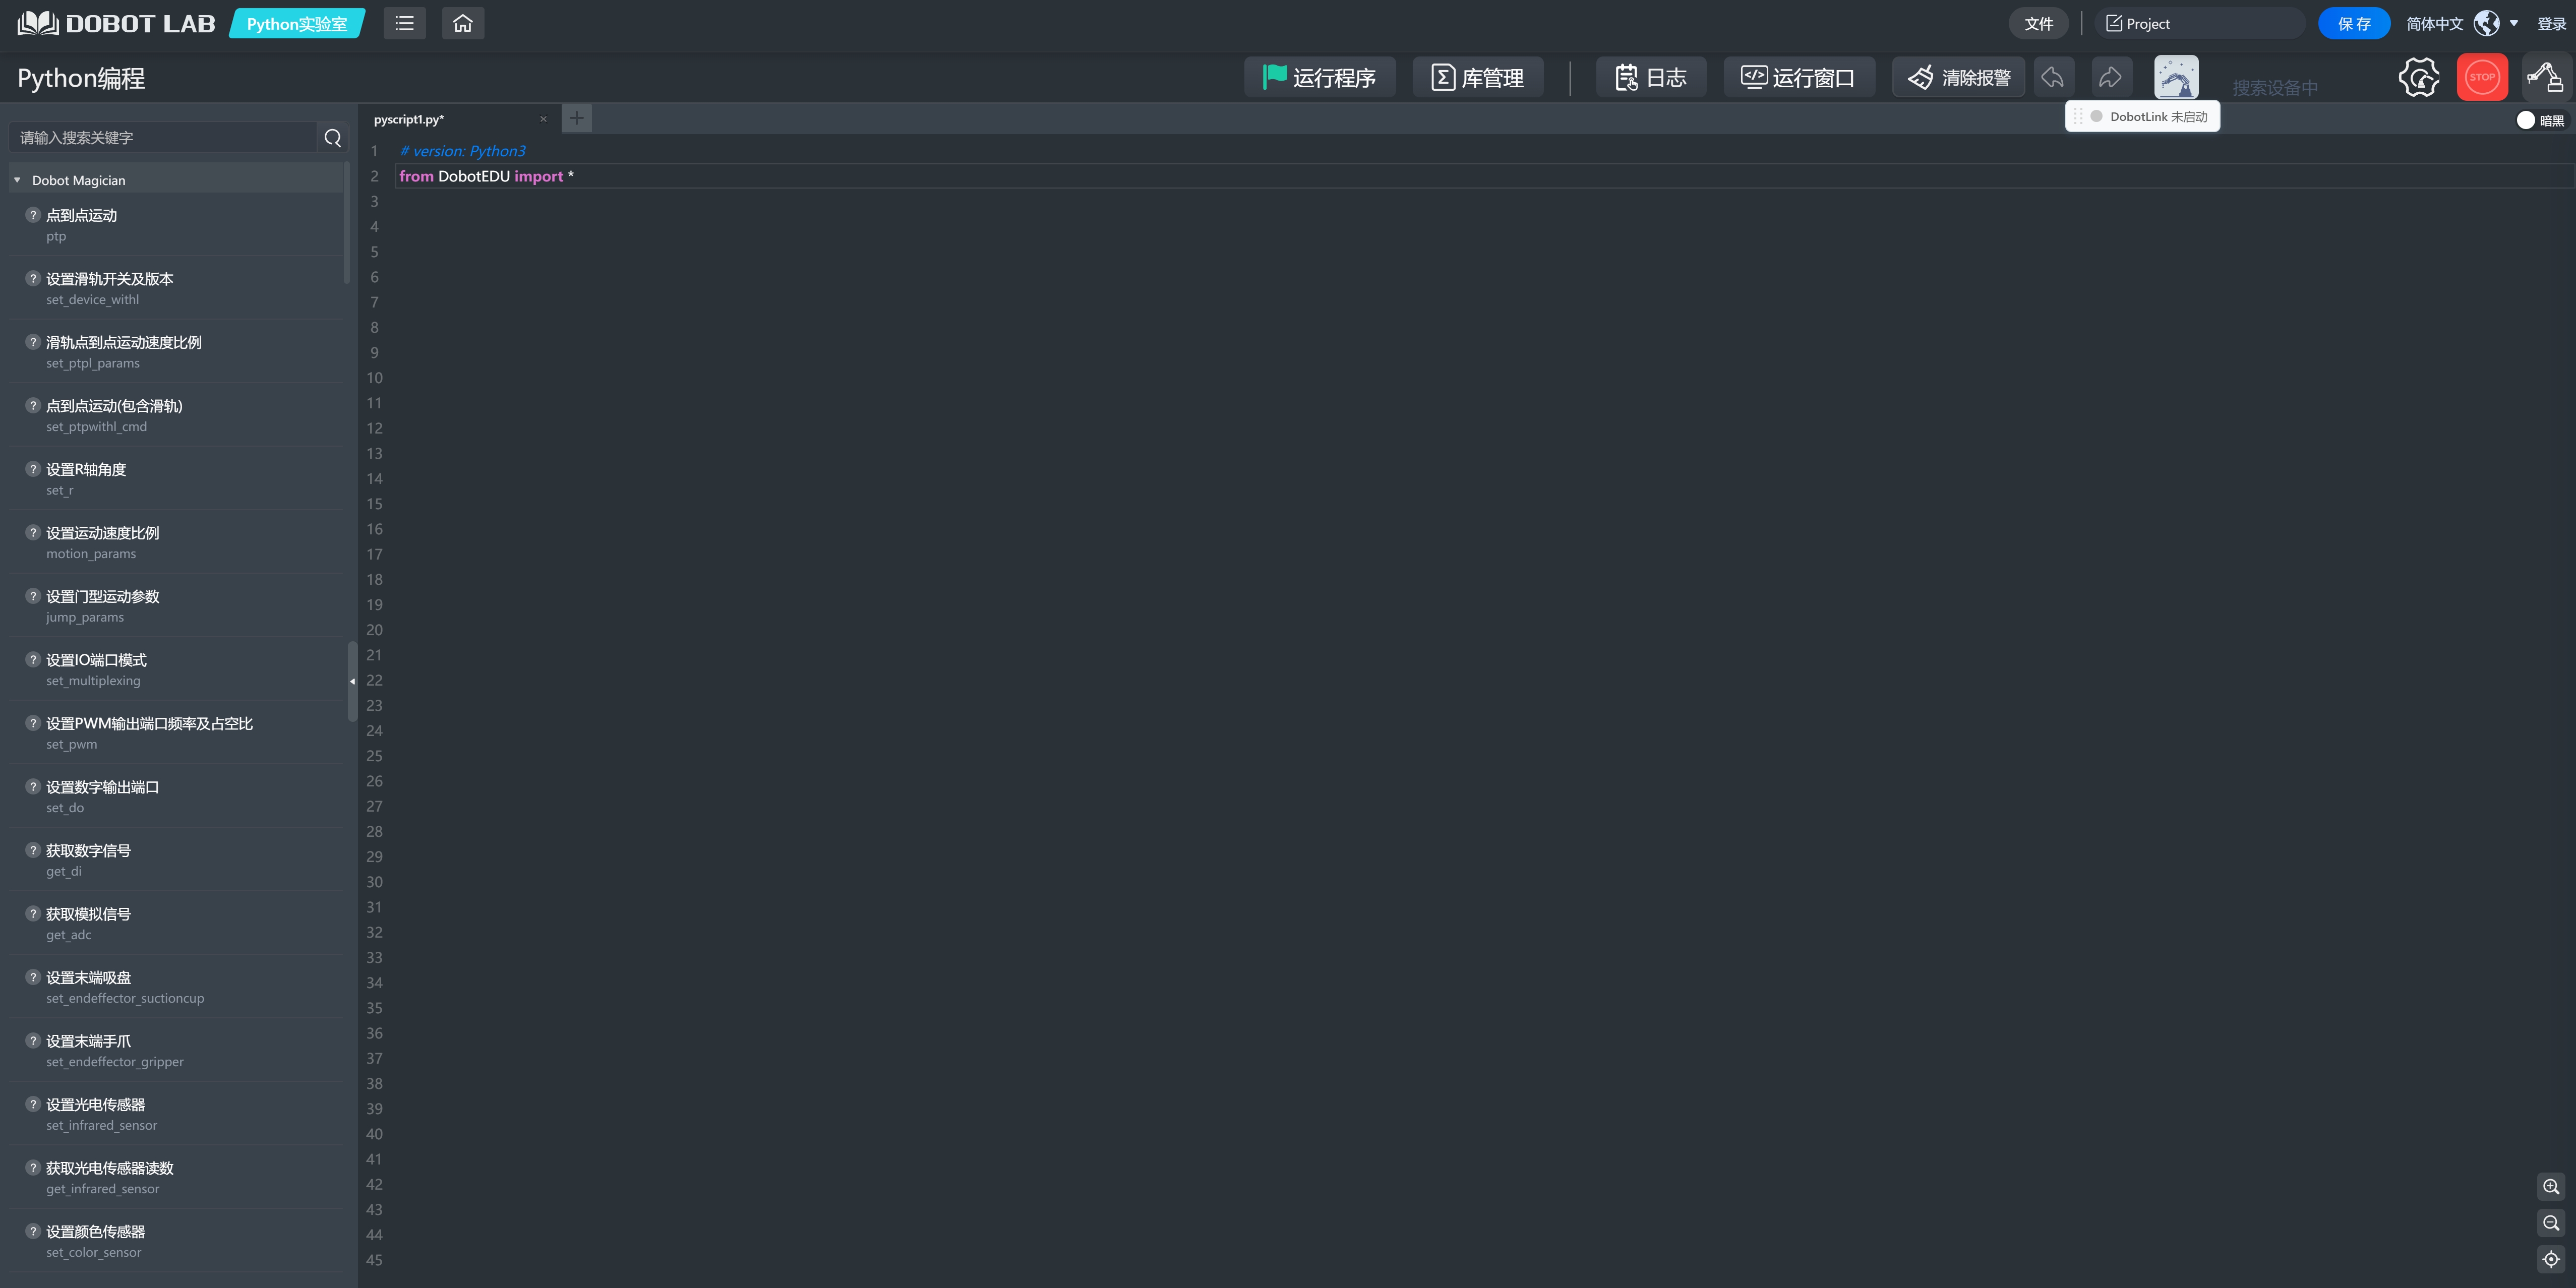The height and width of the screenshot is (1288, 2576).
Task: Open help for 设置门型运动参数
Action: 33,596
